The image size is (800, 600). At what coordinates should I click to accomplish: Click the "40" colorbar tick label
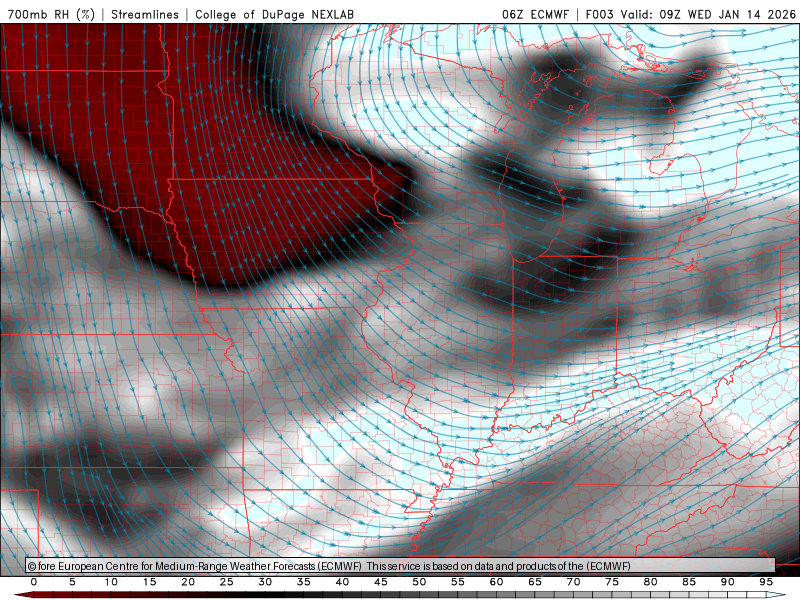click(342, 582)
